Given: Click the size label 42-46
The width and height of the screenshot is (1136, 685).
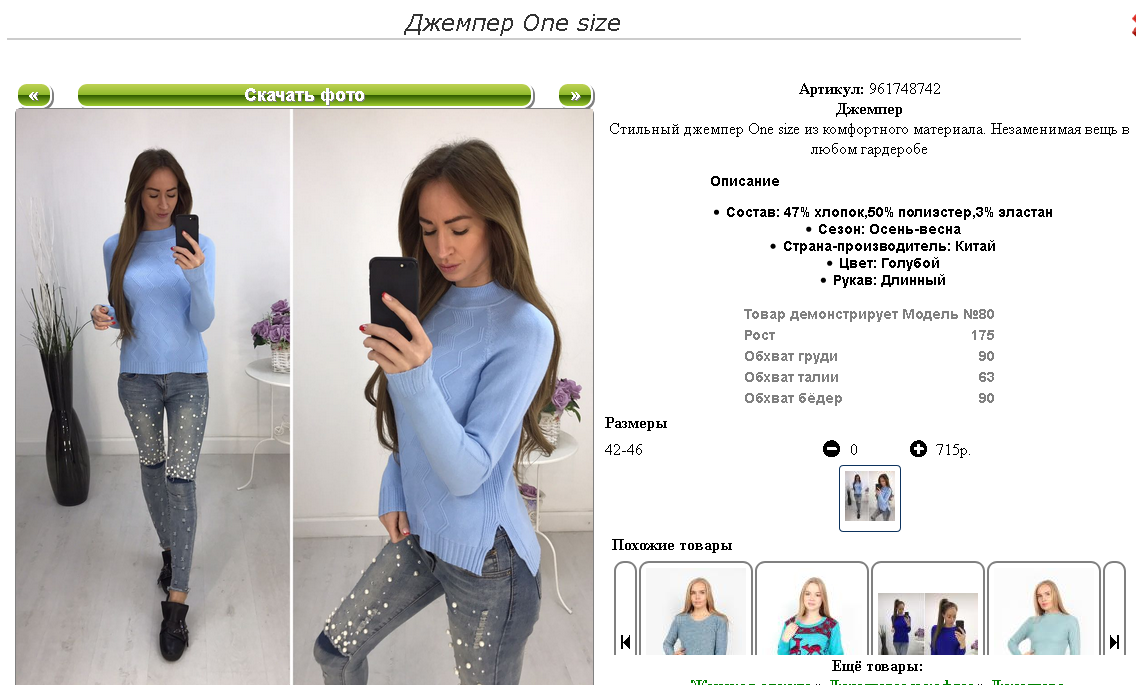Looking at the screenshot, I should (624, 449).
